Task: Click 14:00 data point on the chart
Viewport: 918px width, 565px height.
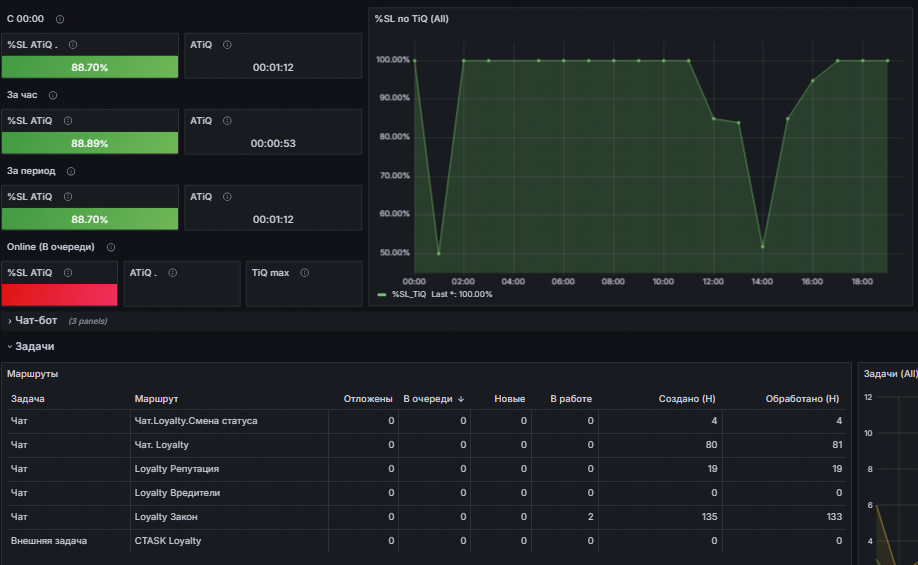Action: click(x=762, y=246)
